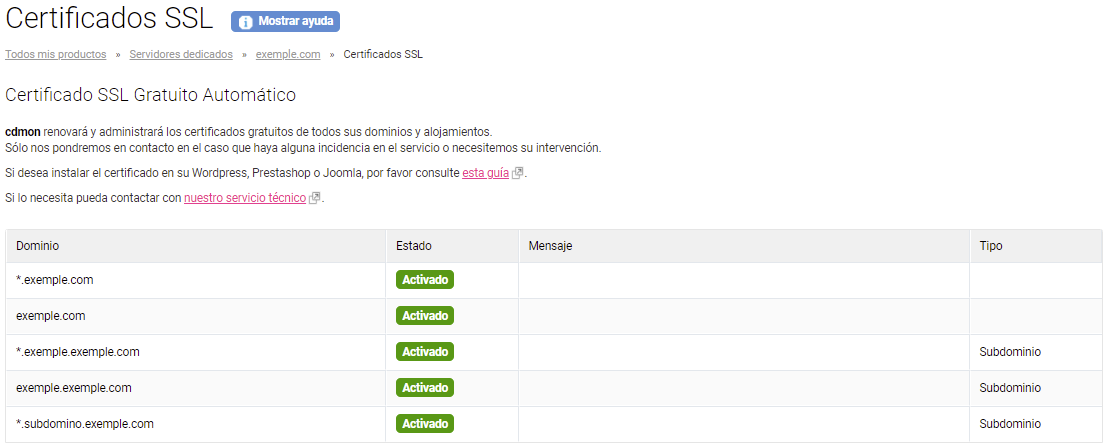Go to Todos mis productos breadcrumb

coord(56,54)
